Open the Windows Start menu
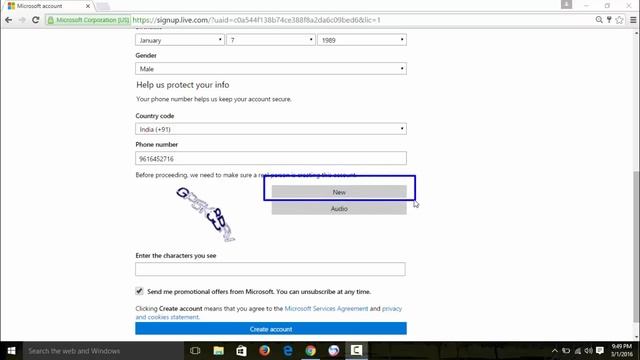The width and height of the screenshot is (640, 360). pos(11,351)
